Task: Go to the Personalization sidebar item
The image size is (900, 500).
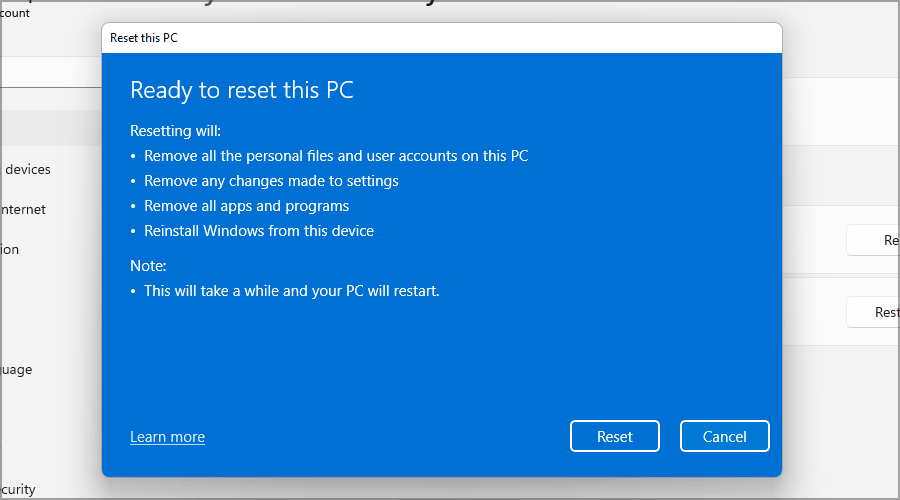Action: (10, 249)
